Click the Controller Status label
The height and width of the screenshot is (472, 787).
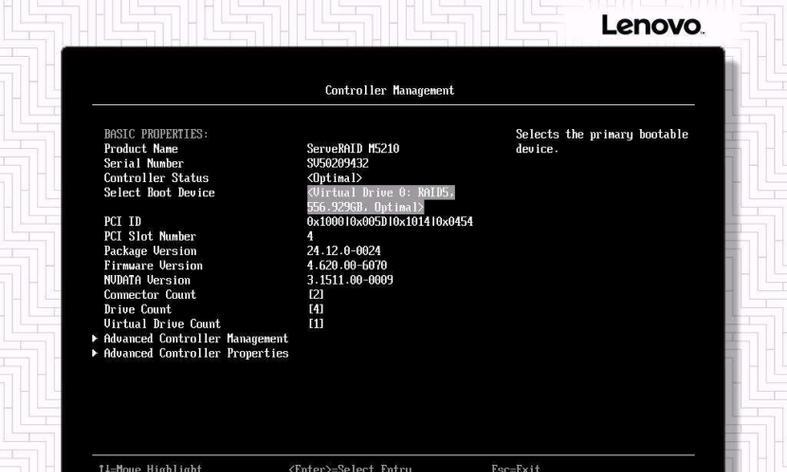point(156,178)
